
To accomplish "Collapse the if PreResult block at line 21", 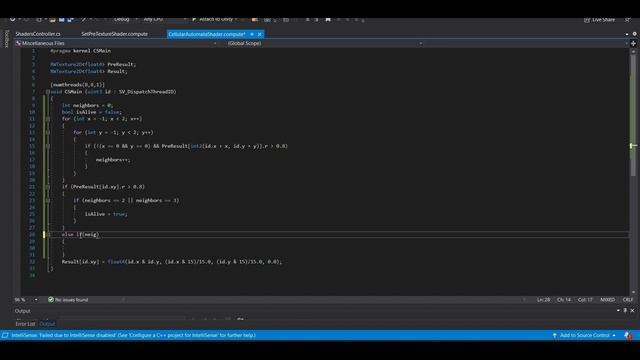I will click(48, 187).
